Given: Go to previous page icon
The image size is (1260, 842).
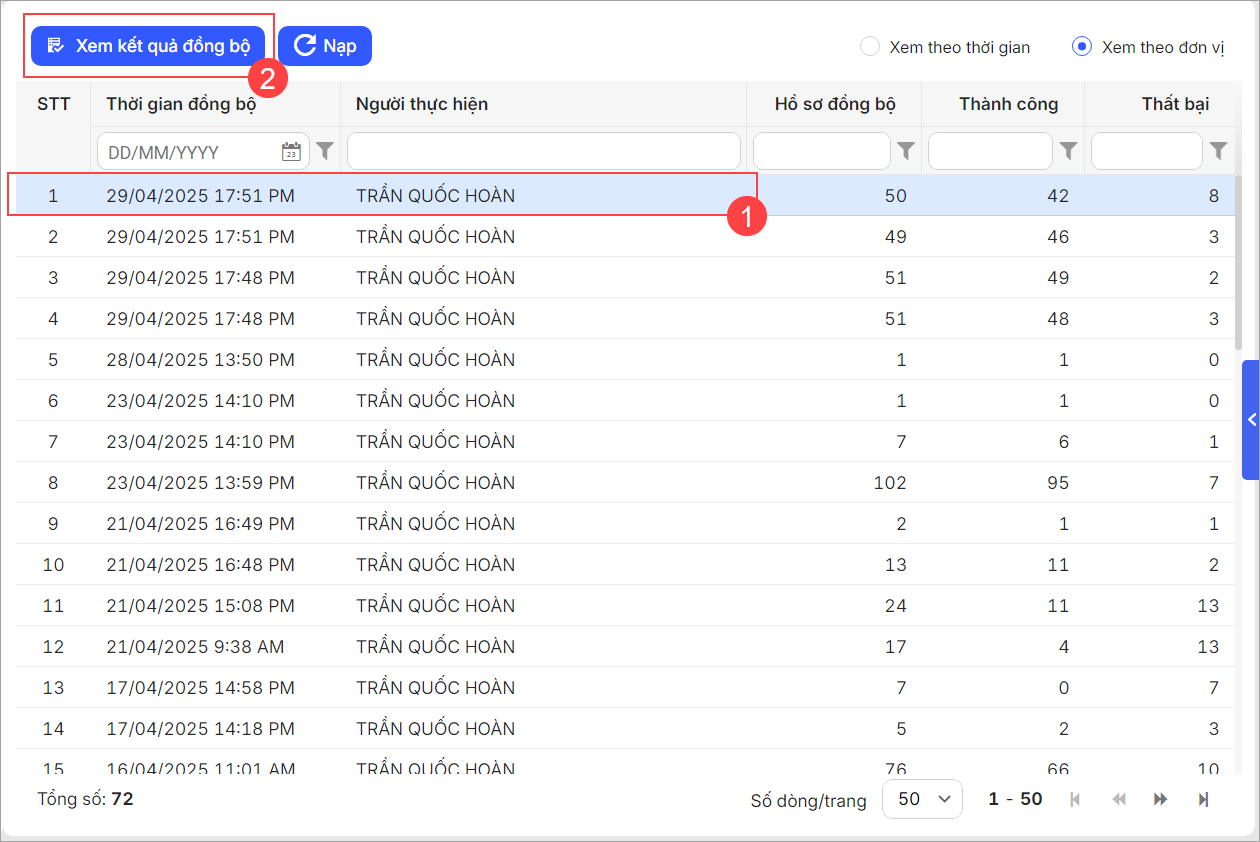Looking at the screenshot, I should pyautogui.click(x=1119, y=799).
